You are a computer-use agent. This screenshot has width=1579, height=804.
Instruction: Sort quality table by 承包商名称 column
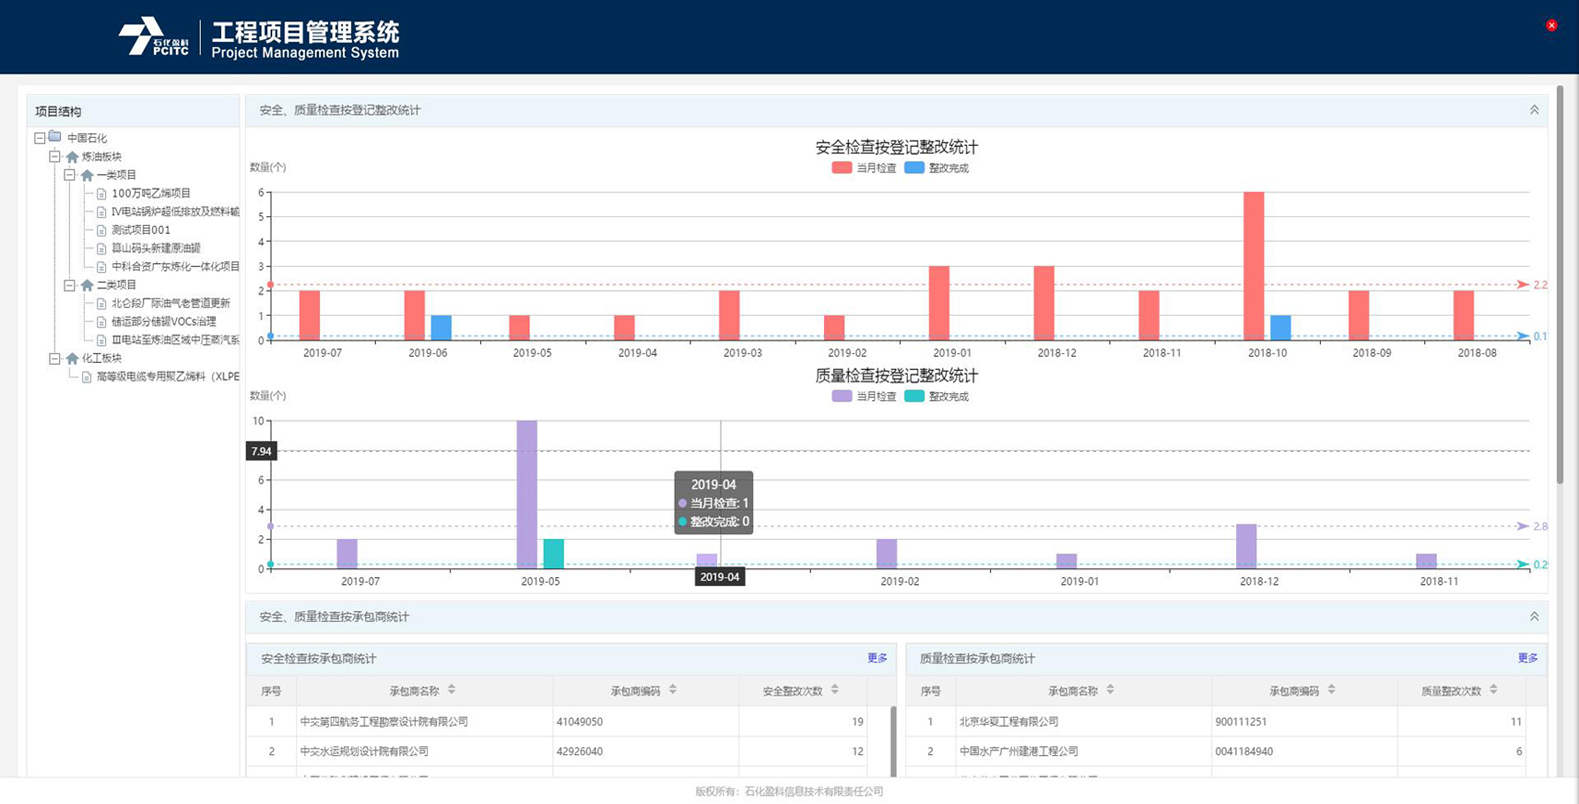pos(1111,690)
